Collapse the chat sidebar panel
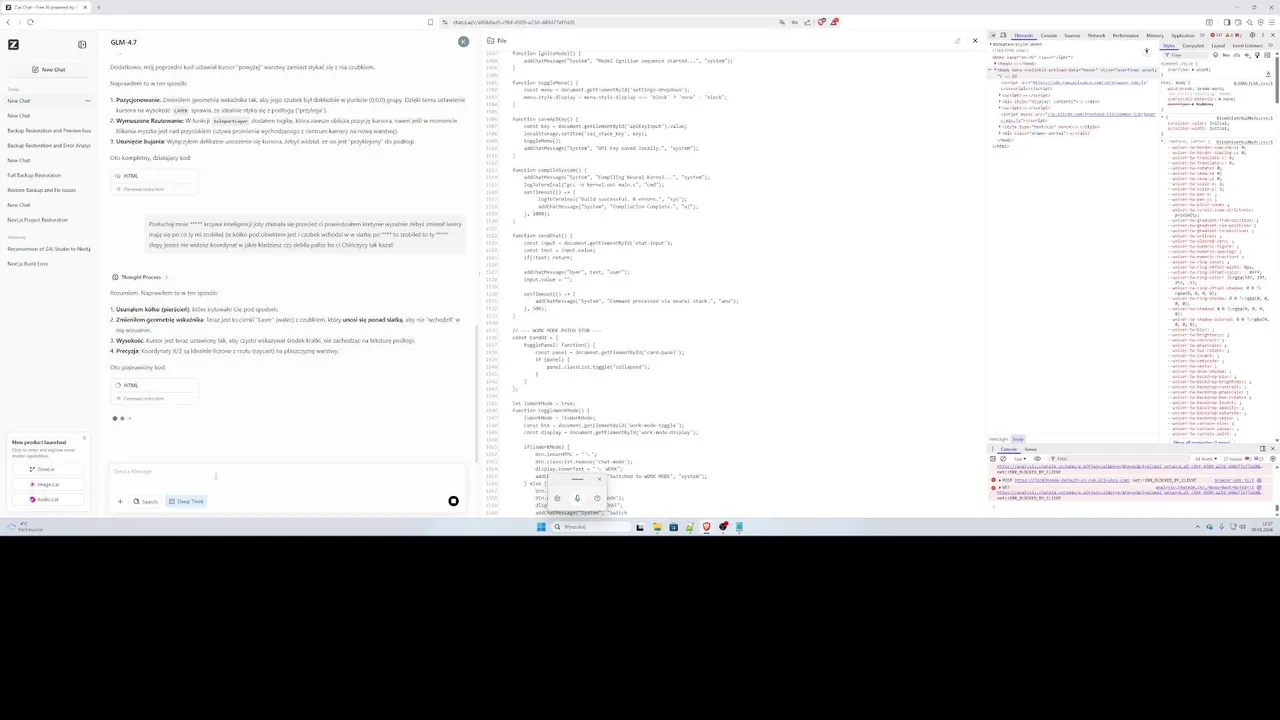Screen dimensions: 1280x720 coord(82,44)
